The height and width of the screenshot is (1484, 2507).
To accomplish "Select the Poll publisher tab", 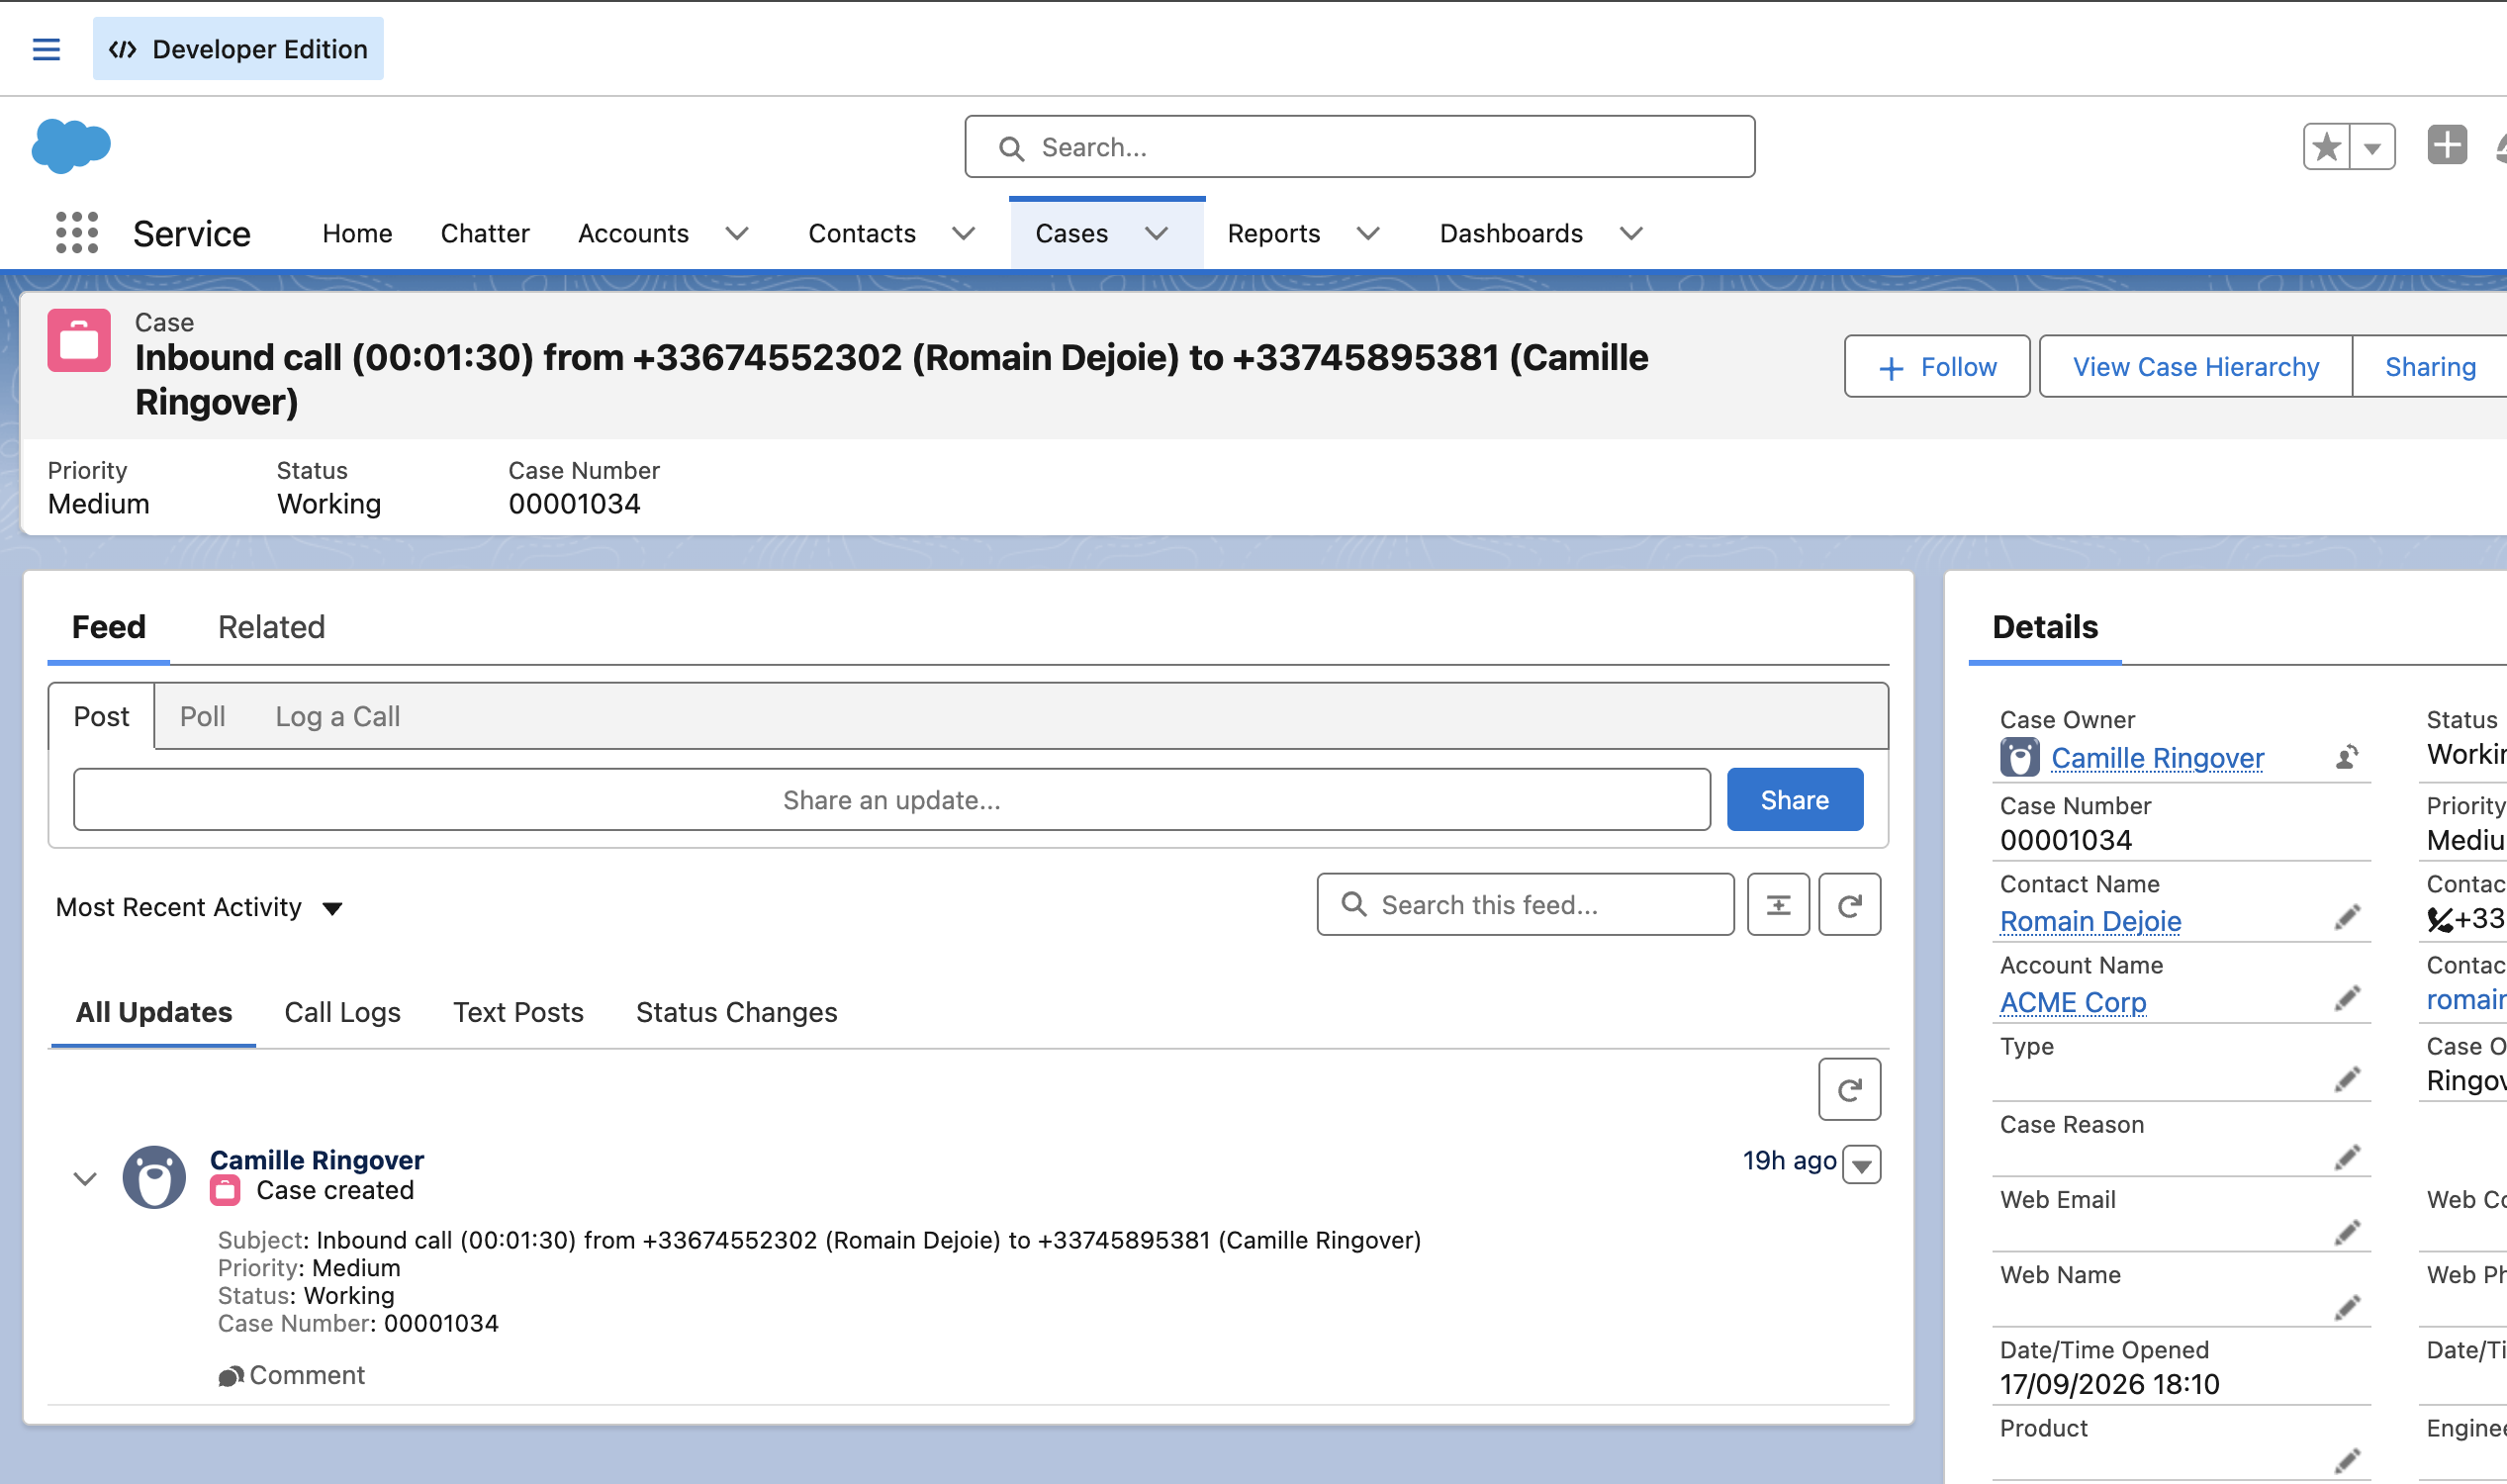I will point(202,716).
